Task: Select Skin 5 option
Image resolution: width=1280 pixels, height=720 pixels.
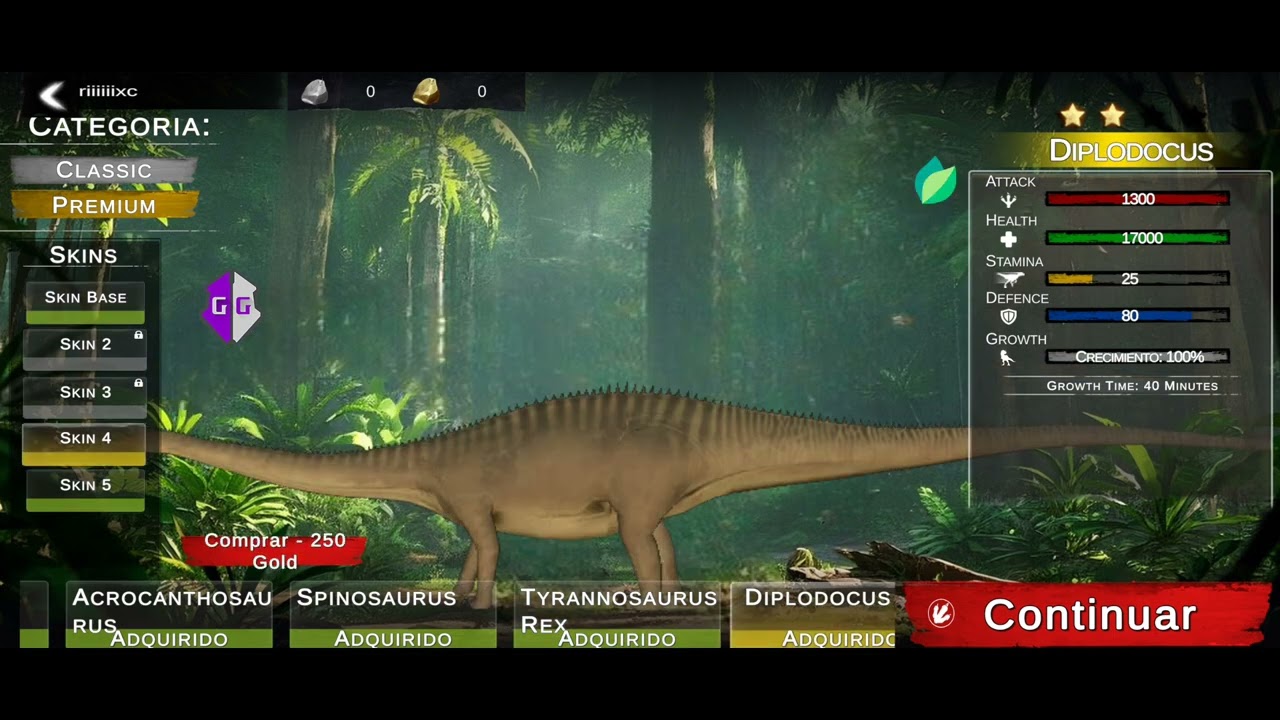Action: point(85,490)
